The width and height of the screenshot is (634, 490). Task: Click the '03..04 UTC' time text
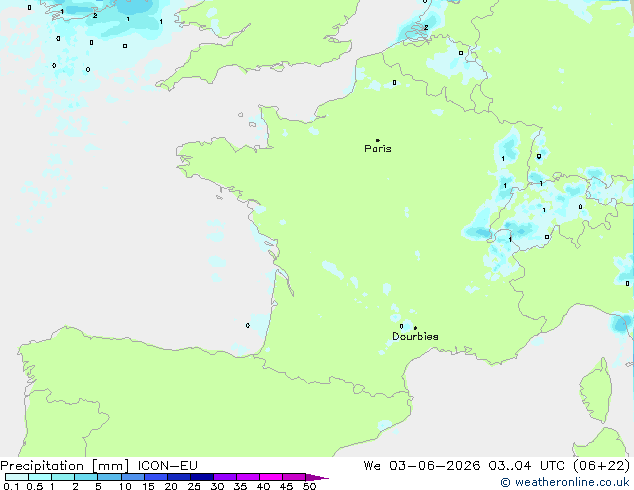click(526, 466)
